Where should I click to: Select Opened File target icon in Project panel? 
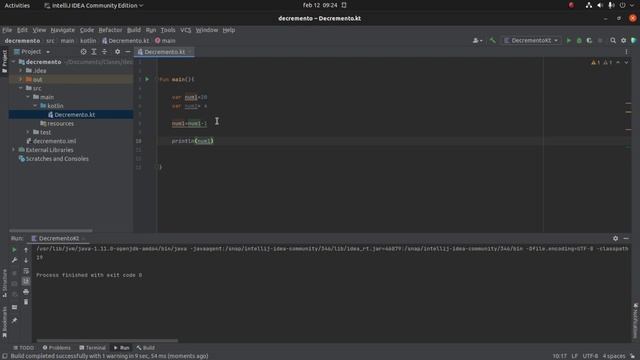point(83,52)
